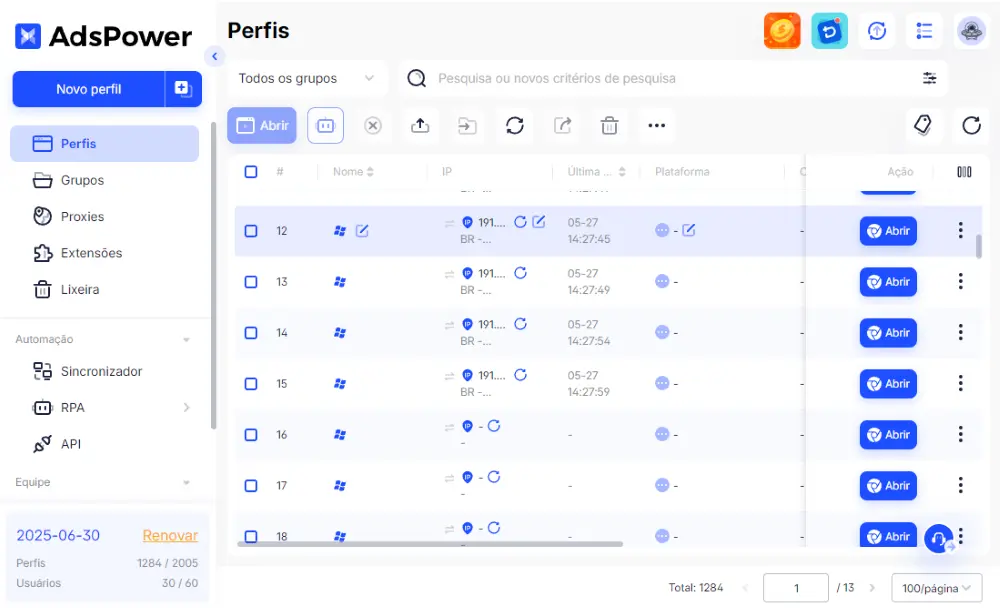Click the move-to-group toolbar icon
Viewport: 1000px width, 608px height.
(x=467, y=126)
